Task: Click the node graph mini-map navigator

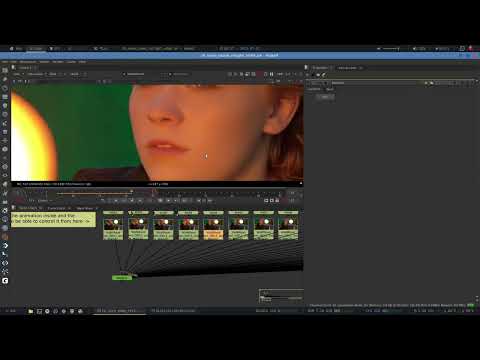Action: (281, 296)
